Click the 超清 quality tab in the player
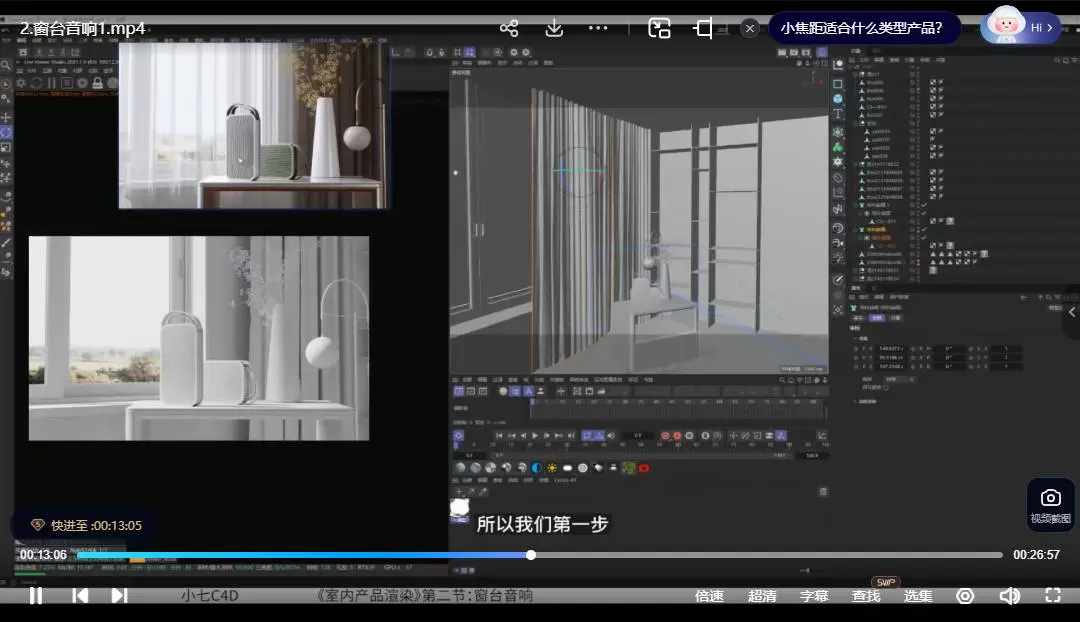Screen dimensions: 1080x622 762,596
